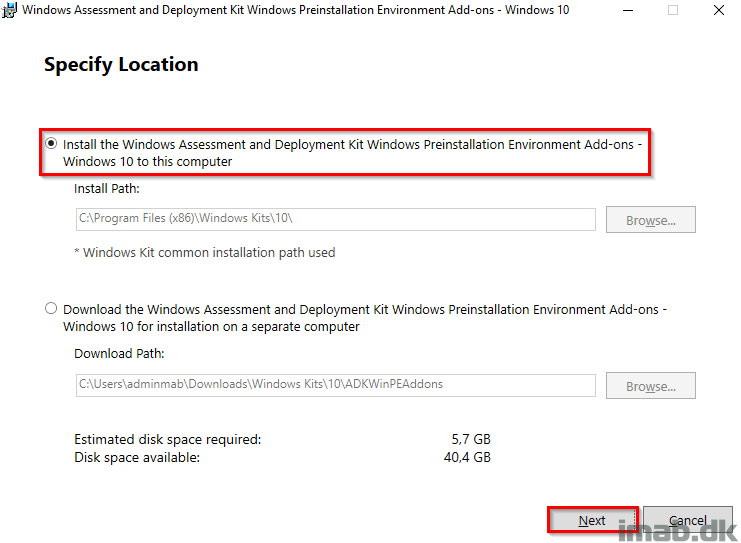Click Browse button beside Download Path

point(651,386)
